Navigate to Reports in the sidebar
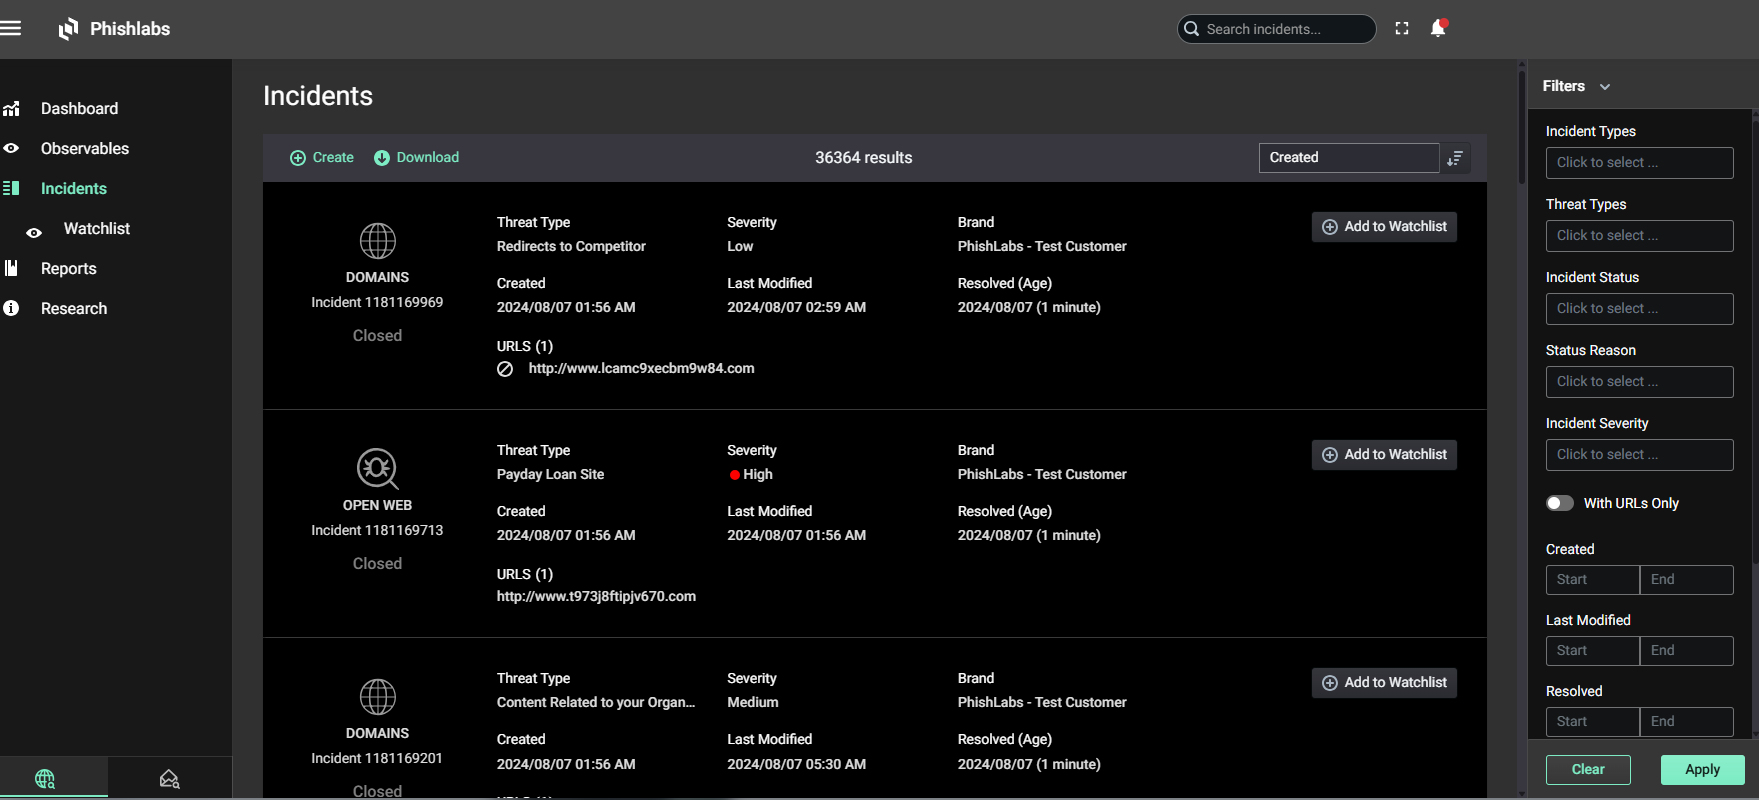This screenshot has height=800, width=1759. (68, 269)
